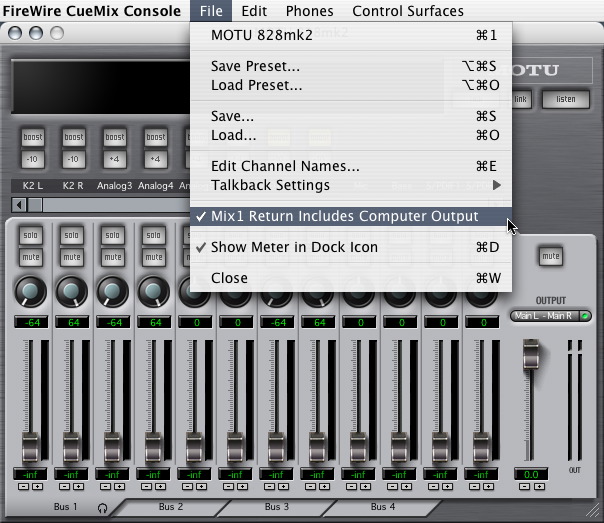Mute the master output

pyautogui.click(x=551, y=256)
